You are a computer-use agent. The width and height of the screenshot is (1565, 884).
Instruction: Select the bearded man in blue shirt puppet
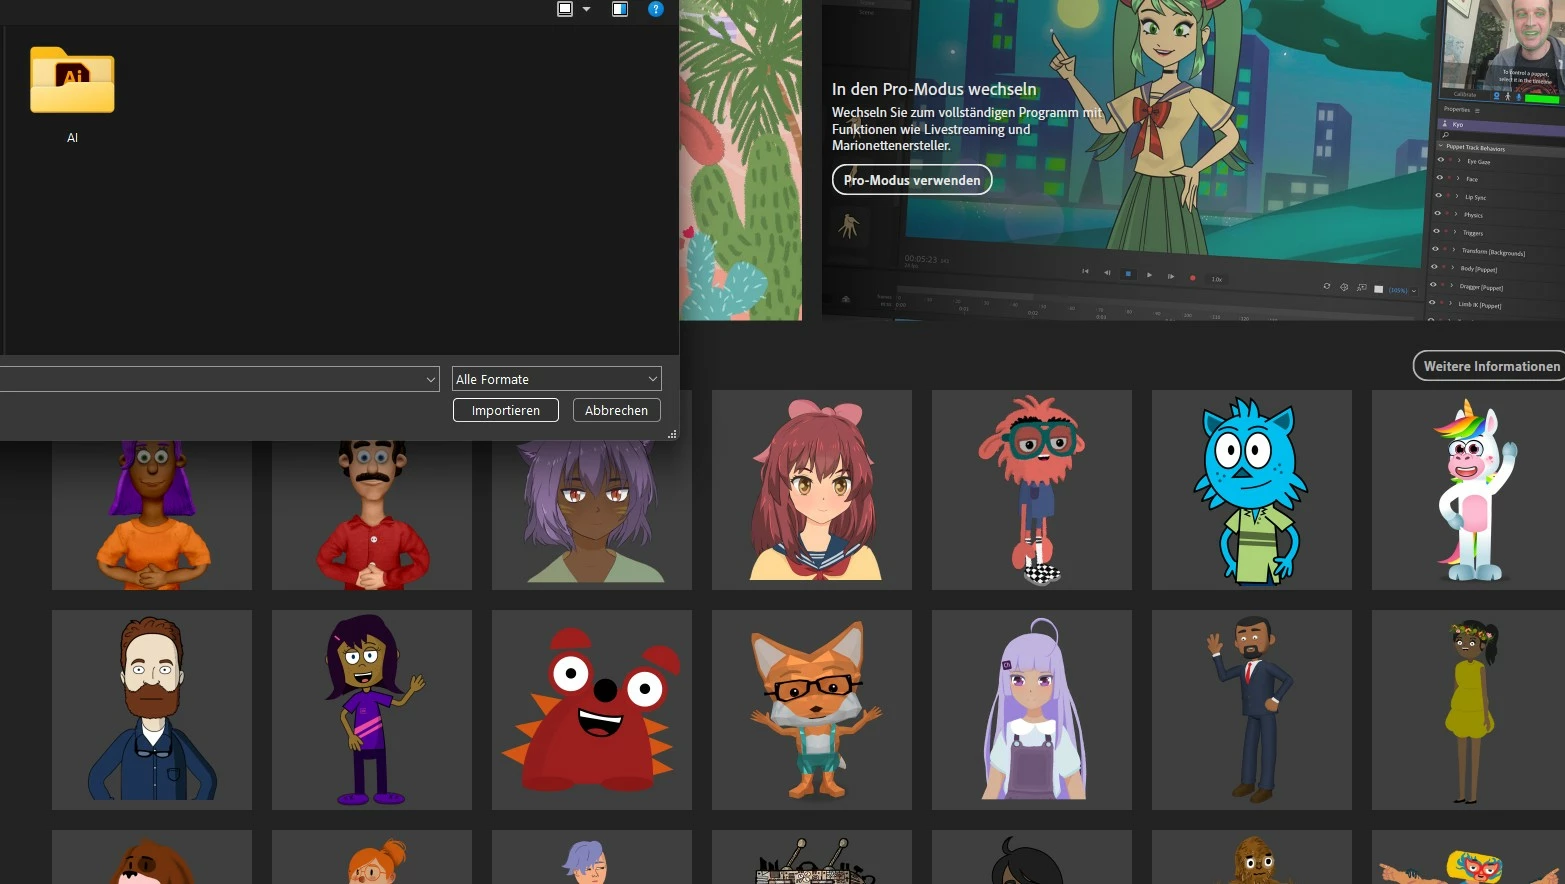152,710
